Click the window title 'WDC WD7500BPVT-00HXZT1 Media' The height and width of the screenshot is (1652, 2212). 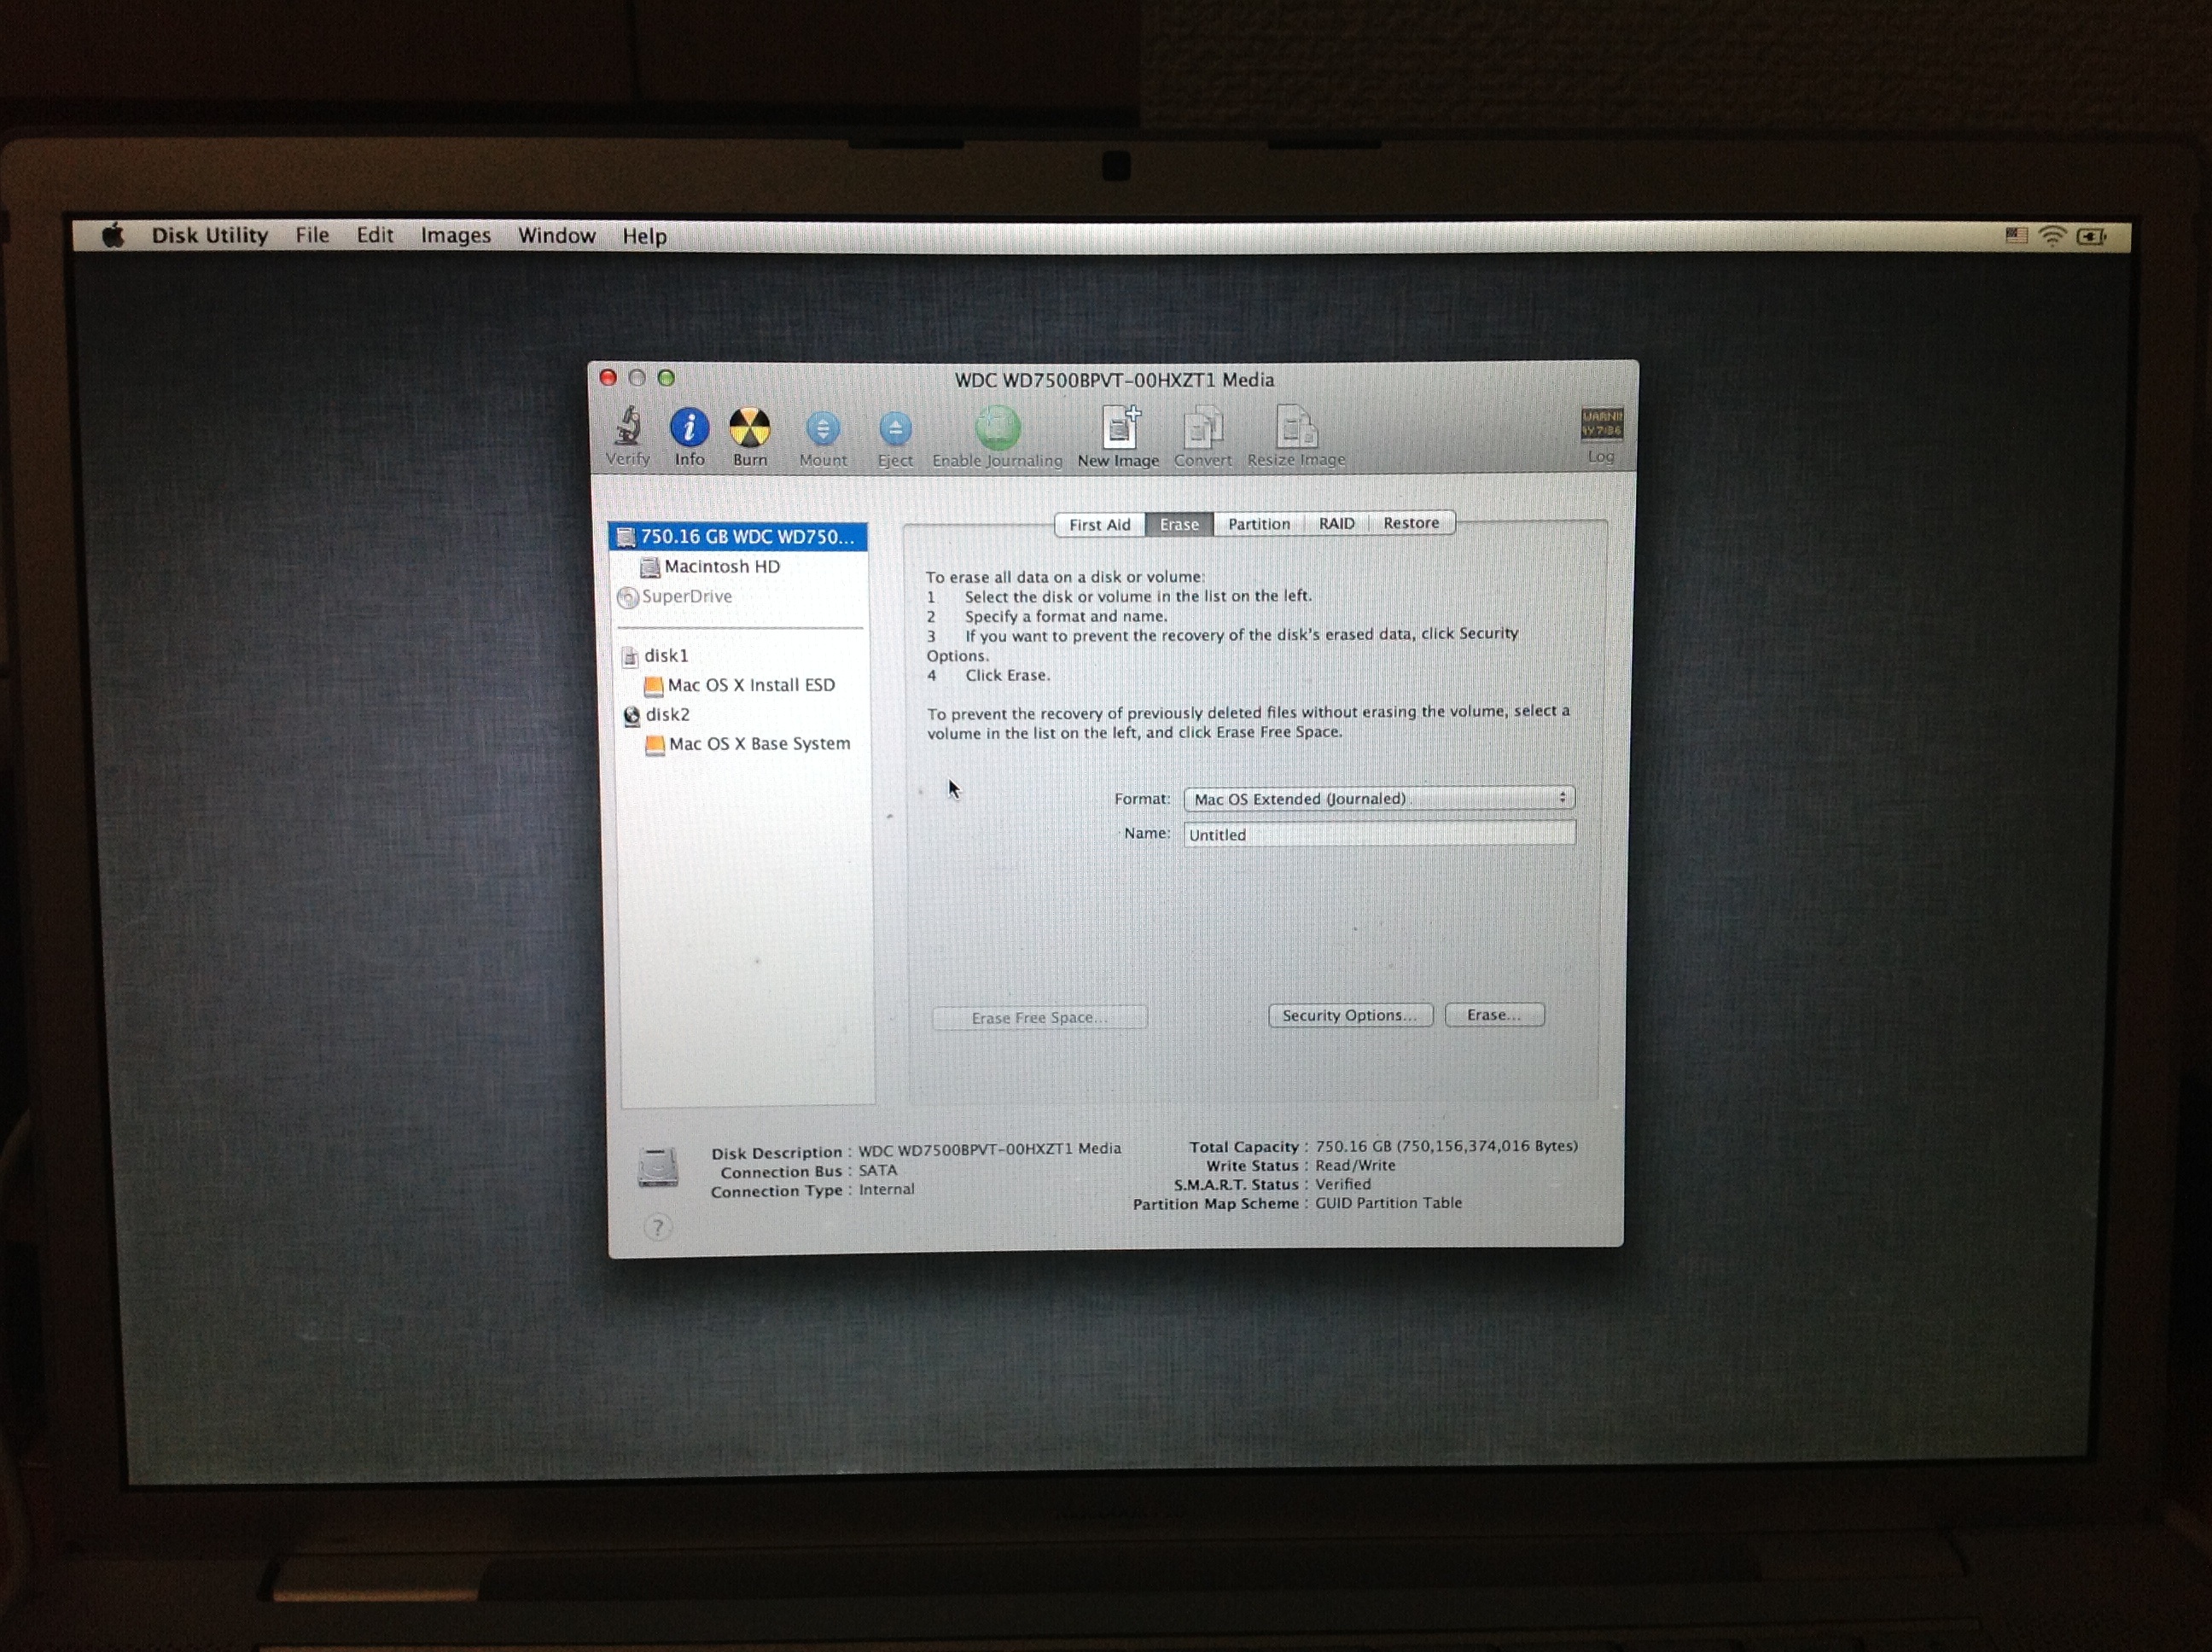point(1114,380)
